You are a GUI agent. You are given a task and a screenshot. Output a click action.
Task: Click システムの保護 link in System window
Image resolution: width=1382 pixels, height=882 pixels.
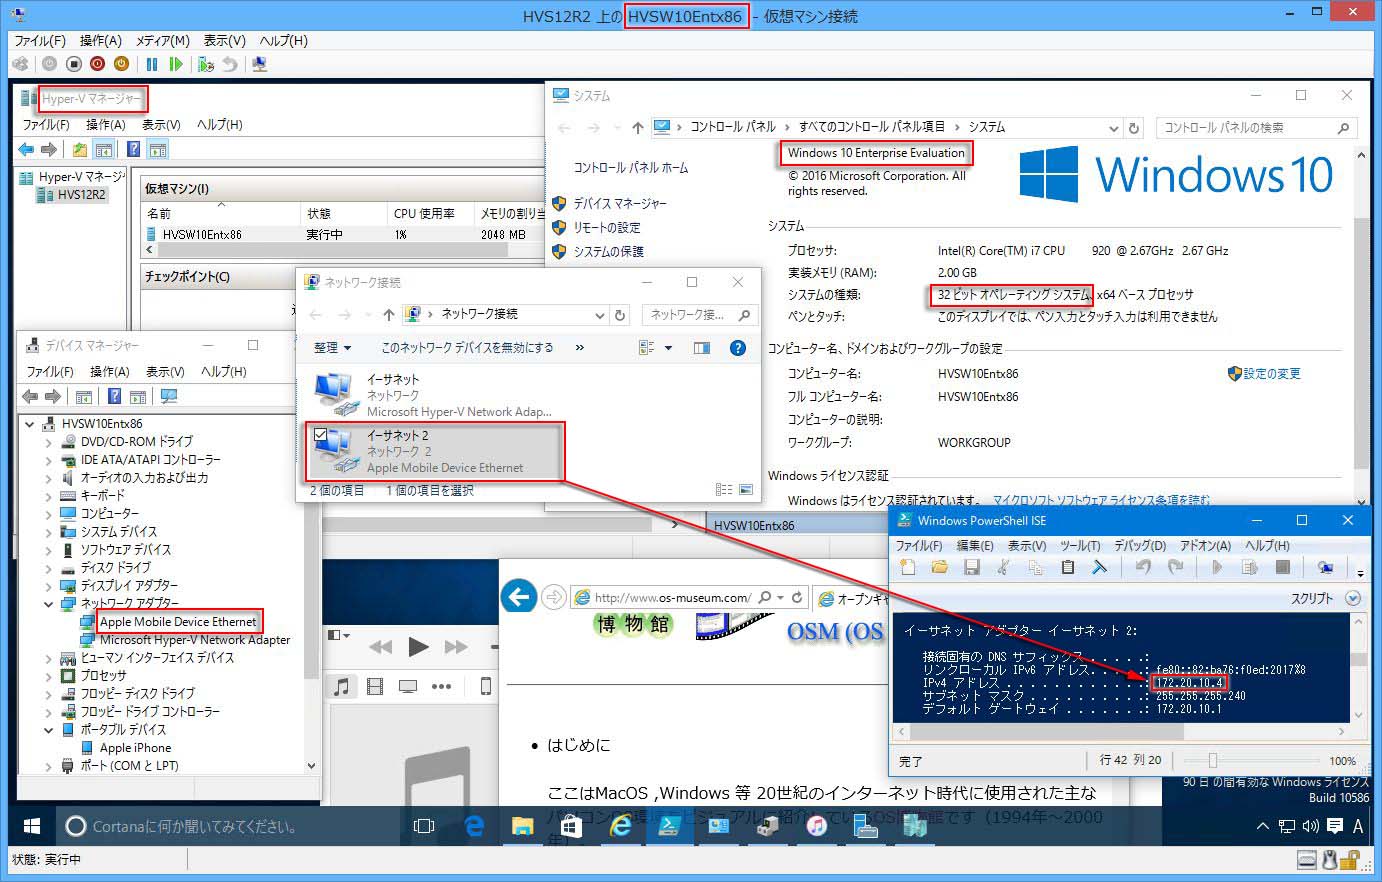pos(609,251)
